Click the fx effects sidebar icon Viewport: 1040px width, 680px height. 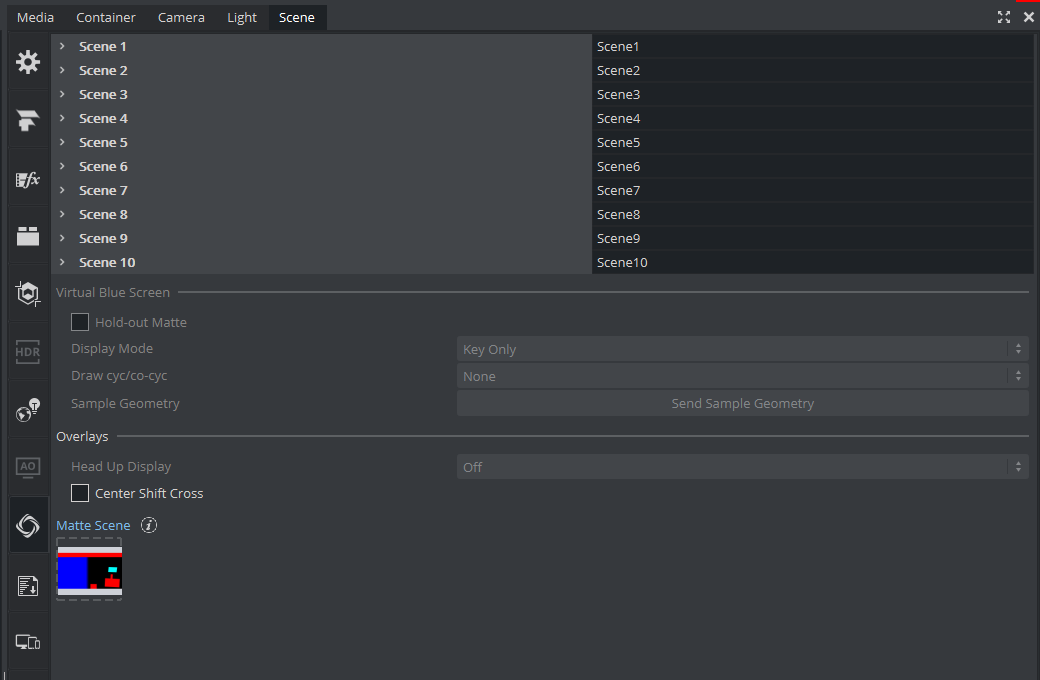(28, 180)
